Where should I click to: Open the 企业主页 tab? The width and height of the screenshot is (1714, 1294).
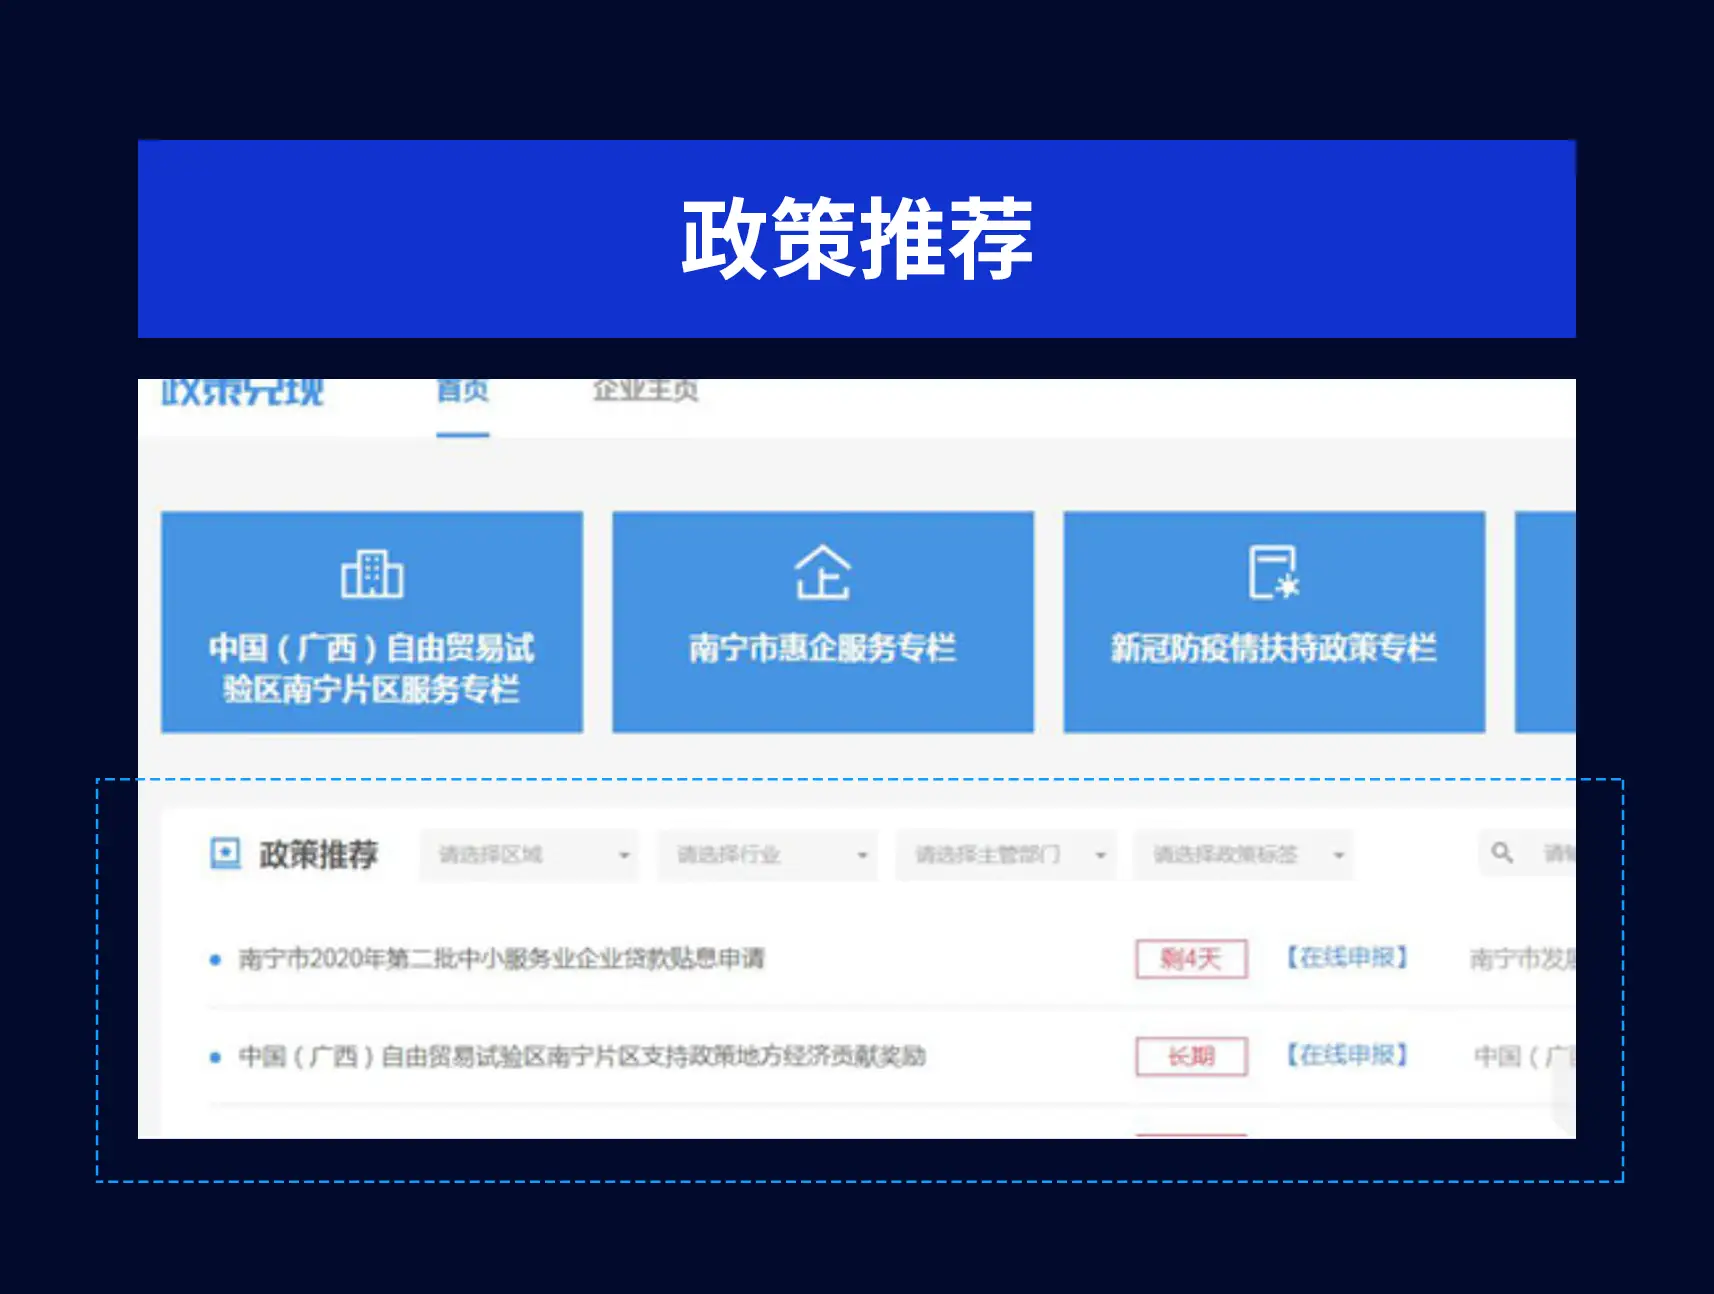[645, 391]
